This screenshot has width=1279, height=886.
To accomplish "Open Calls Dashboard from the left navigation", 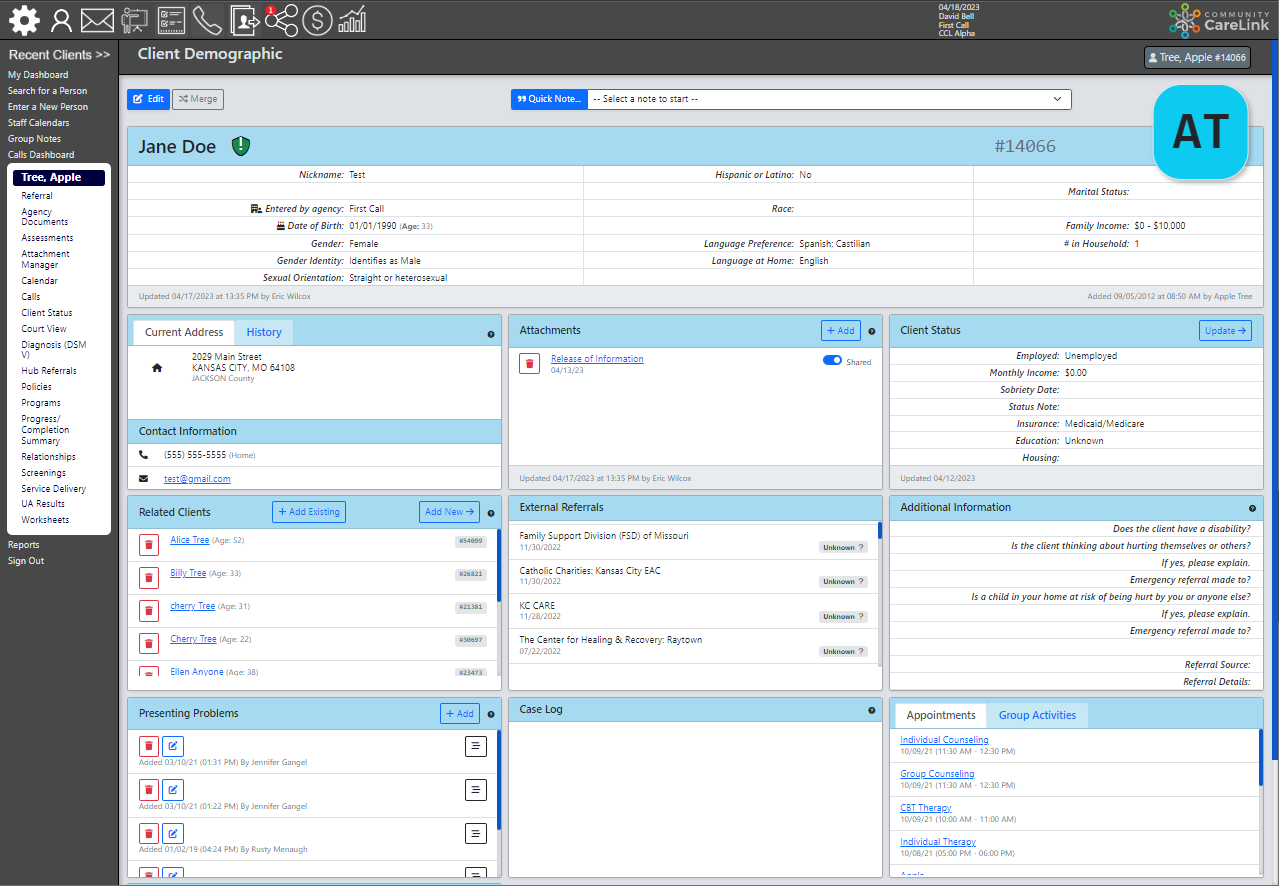I will 41,154.
